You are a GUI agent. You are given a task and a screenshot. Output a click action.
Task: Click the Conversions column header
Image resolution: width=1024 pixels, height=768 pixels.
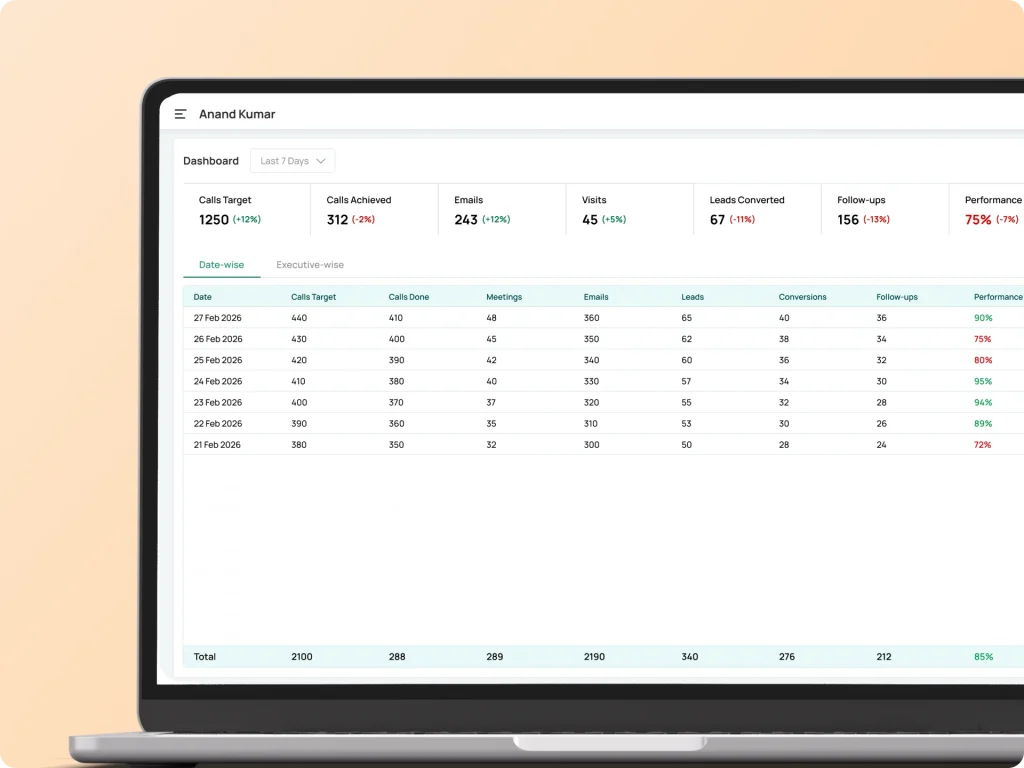[803, 296]
